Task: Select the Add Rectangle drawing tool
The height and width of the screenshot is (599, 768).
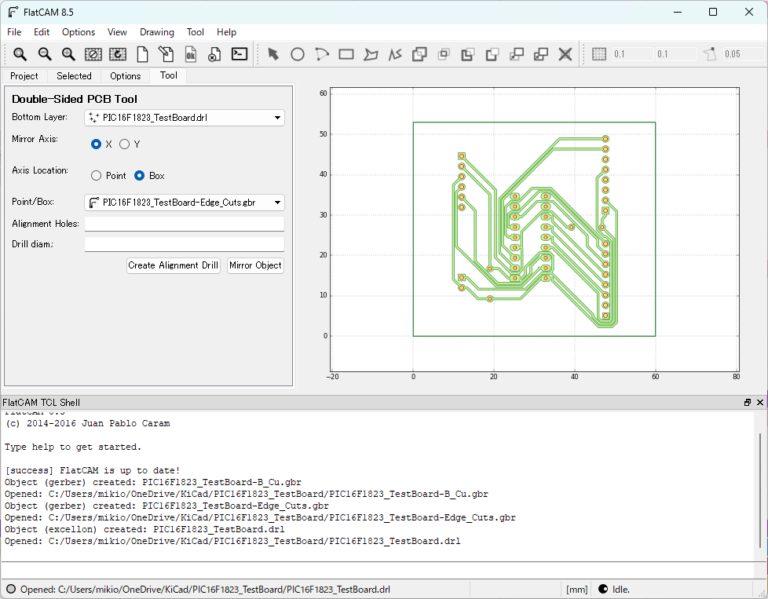Action: 346,54
